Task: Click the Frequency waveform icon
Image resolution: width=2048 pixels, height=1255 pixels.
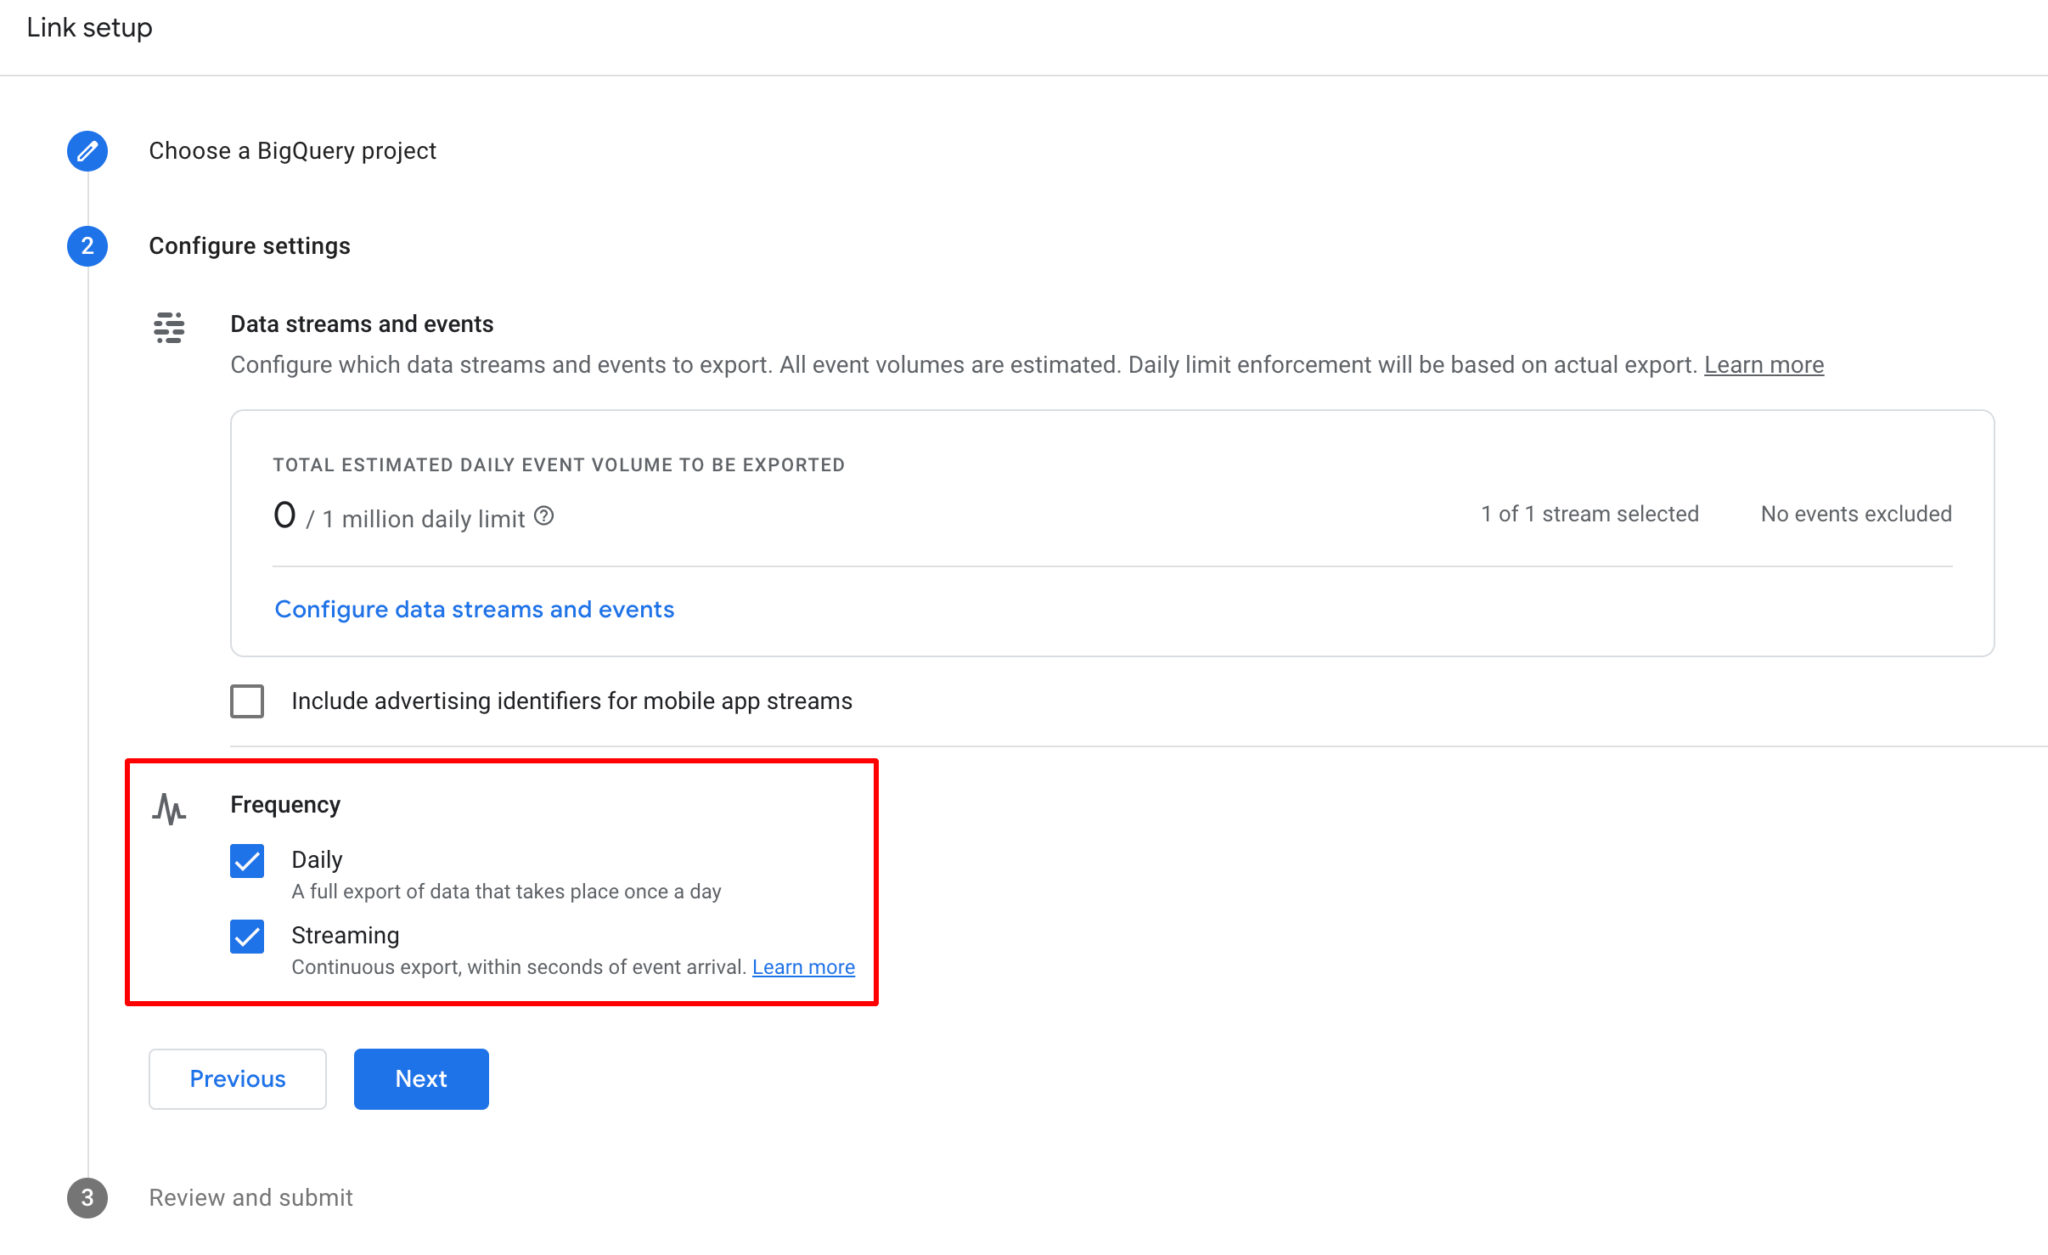Action: tap(170, 809)
